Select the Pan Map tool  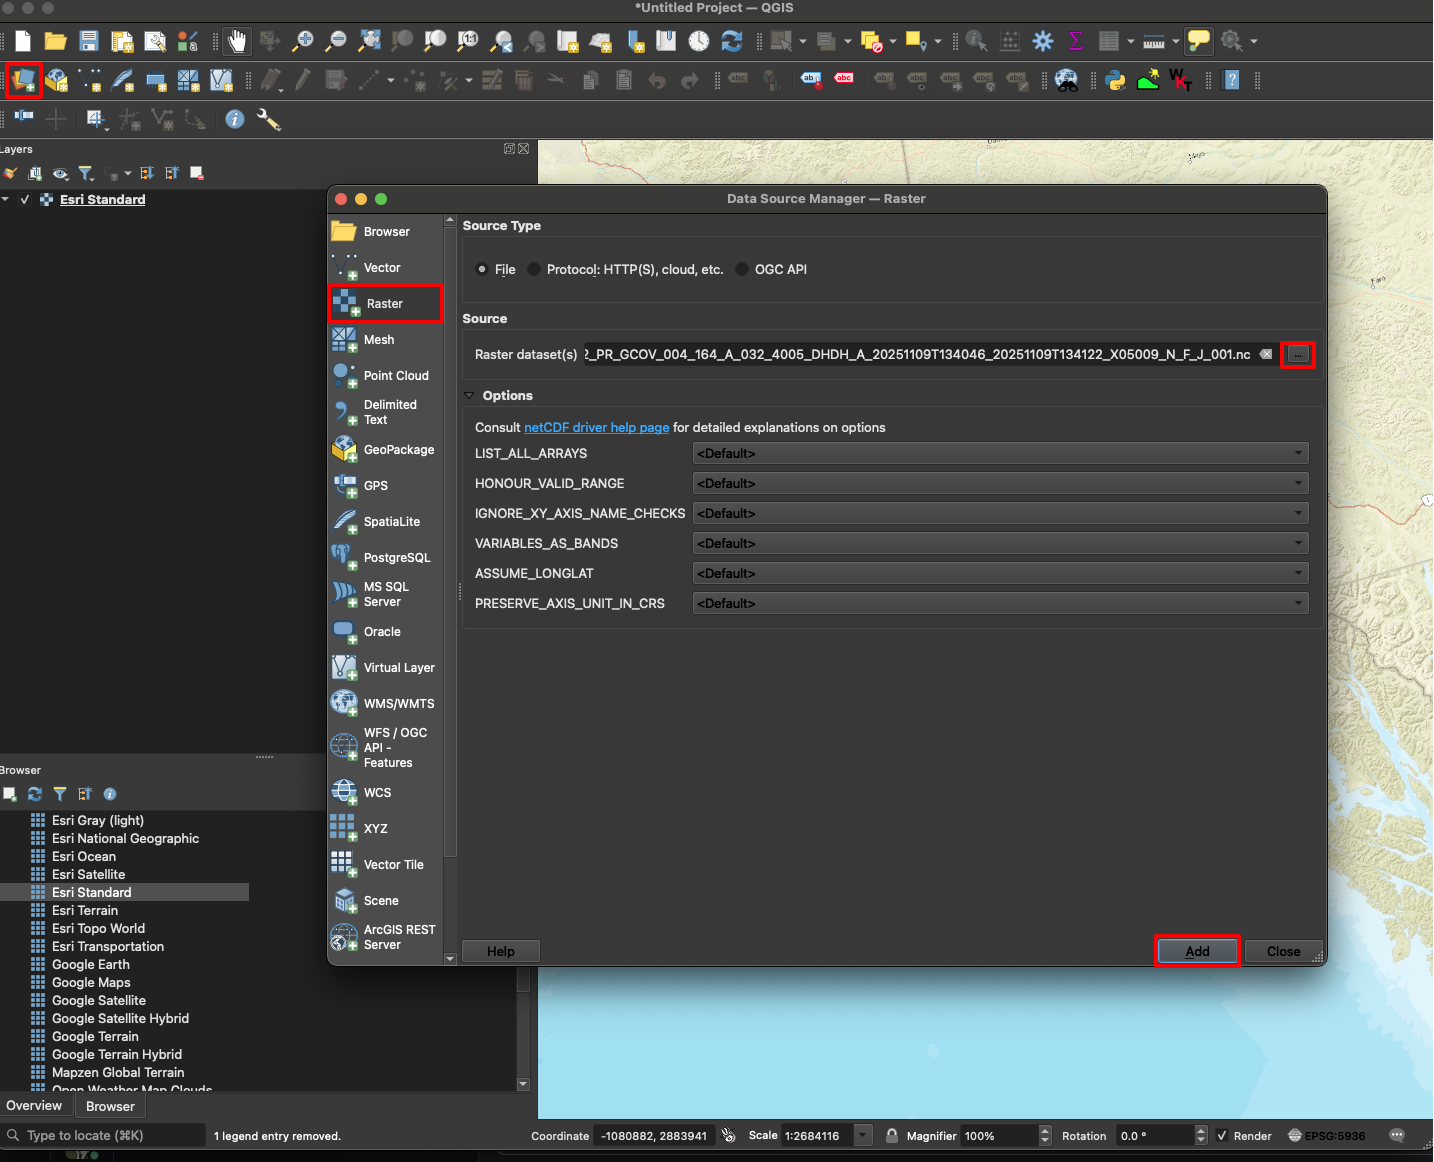coord(237,41)
